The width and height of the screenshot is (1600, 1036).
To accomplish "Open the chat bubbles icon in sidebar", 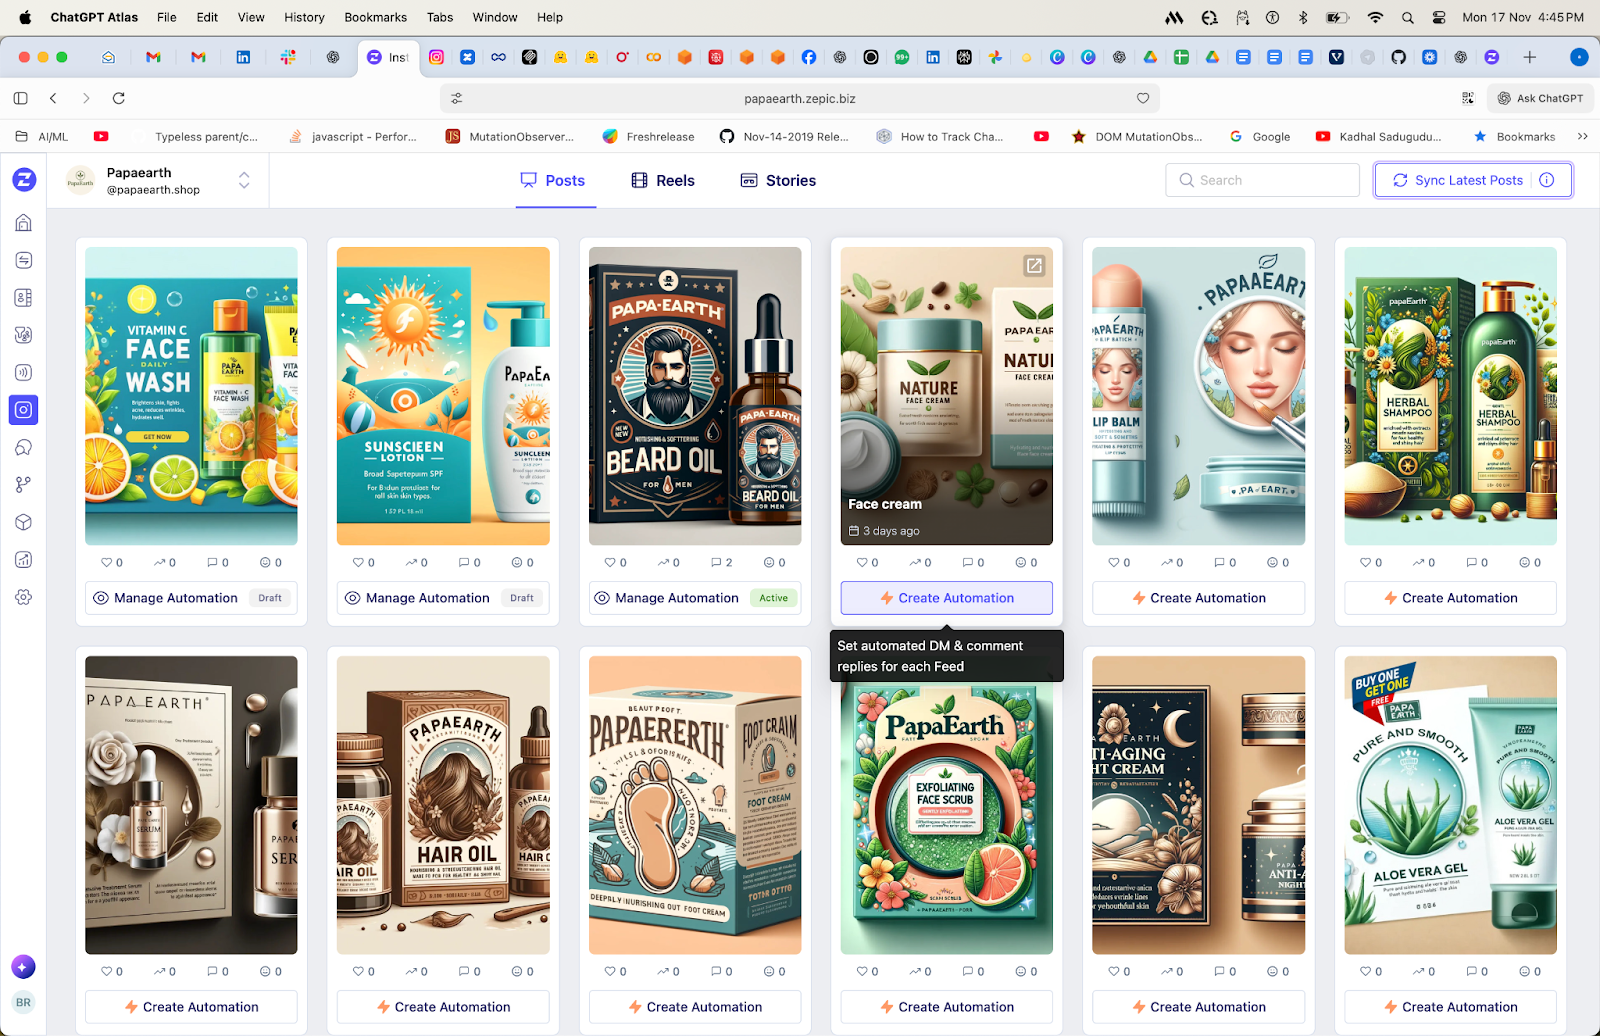I will [24, 447].
